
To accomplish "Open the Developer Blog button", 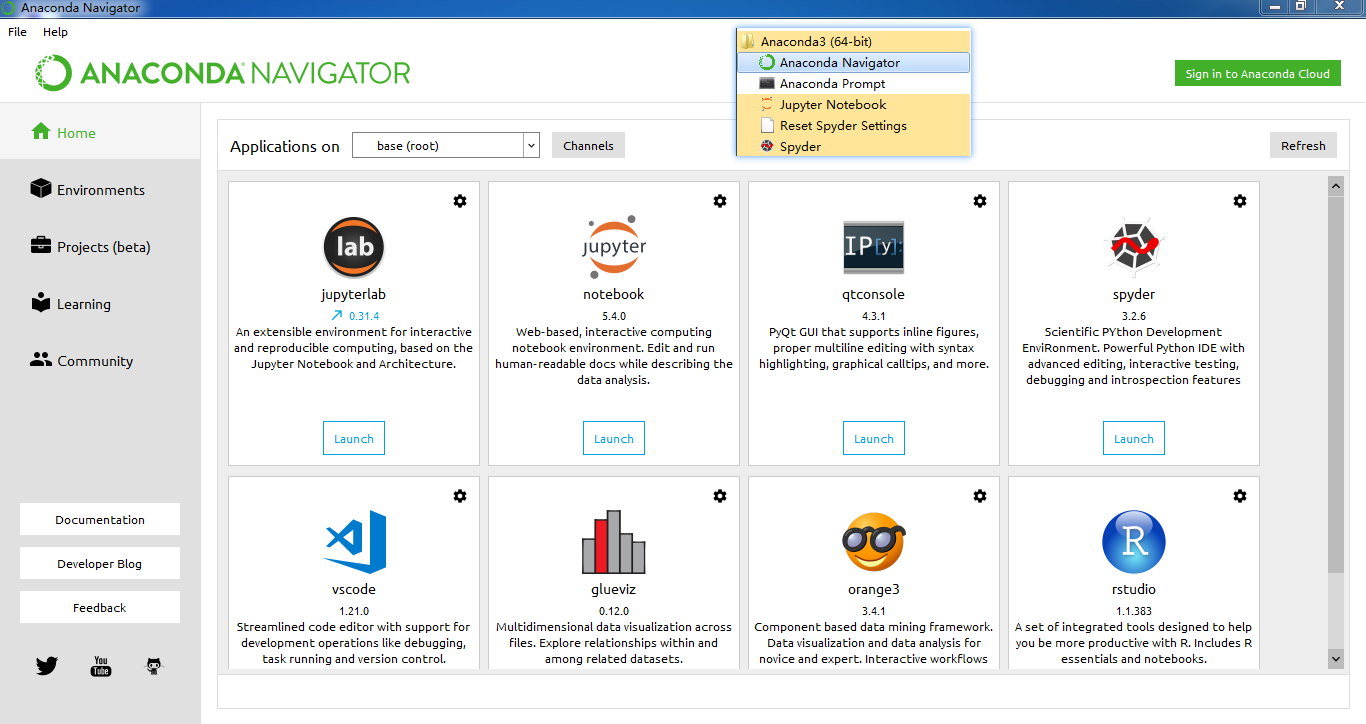I will click(100, 563).
